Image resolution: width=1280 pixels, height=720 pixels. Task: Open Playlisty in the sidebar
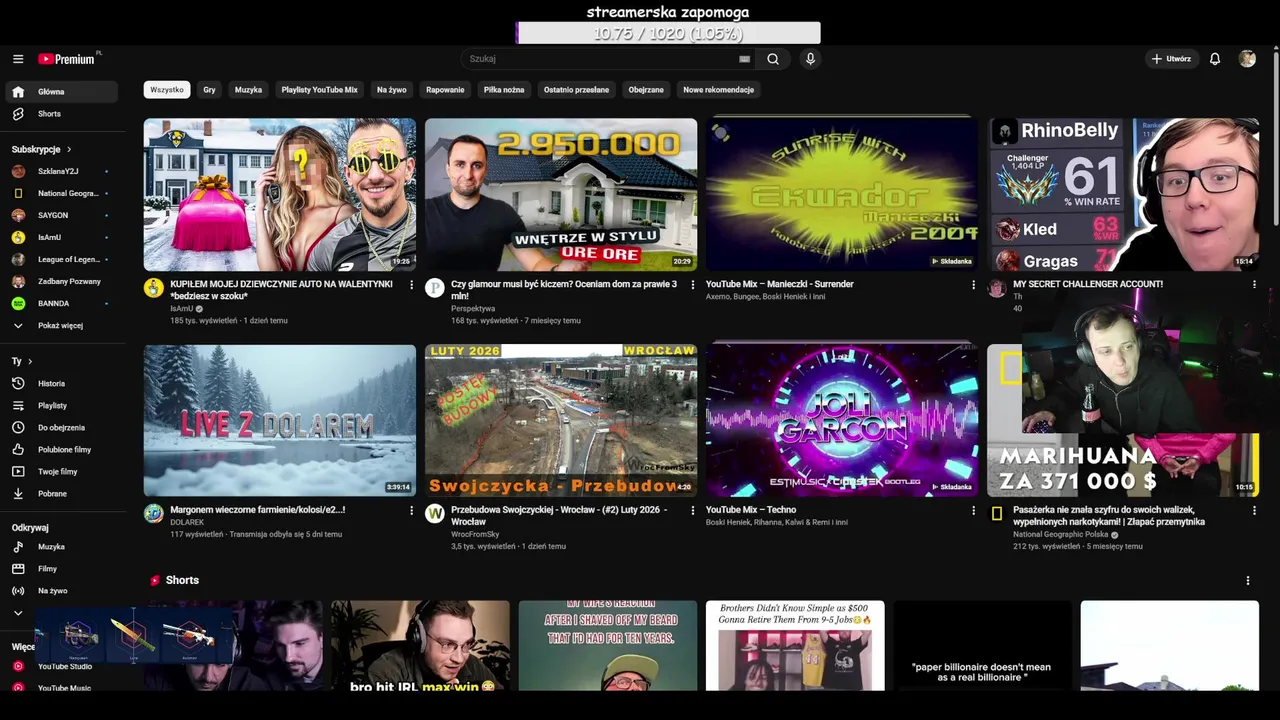point(61,406)
